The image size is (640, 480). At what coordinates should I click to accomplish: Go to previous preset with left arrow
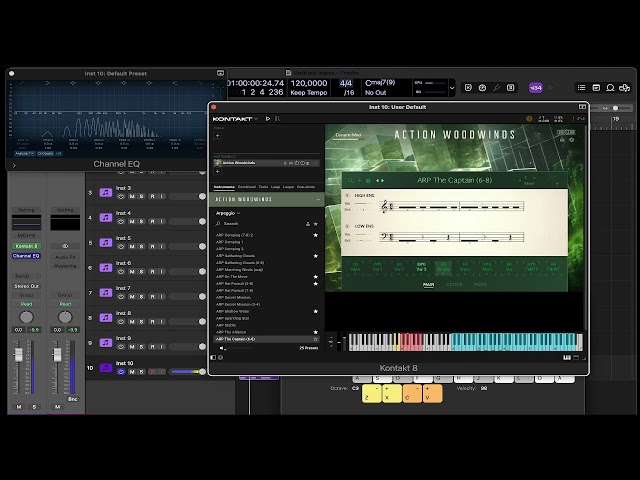tap(378, 180)
